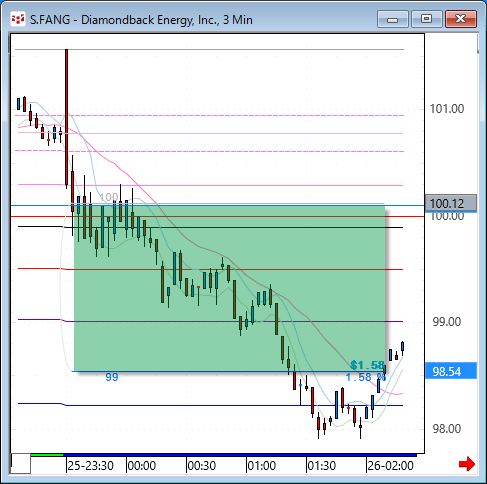
Task: Click the 98.00 price axis label
Action: 447,428
